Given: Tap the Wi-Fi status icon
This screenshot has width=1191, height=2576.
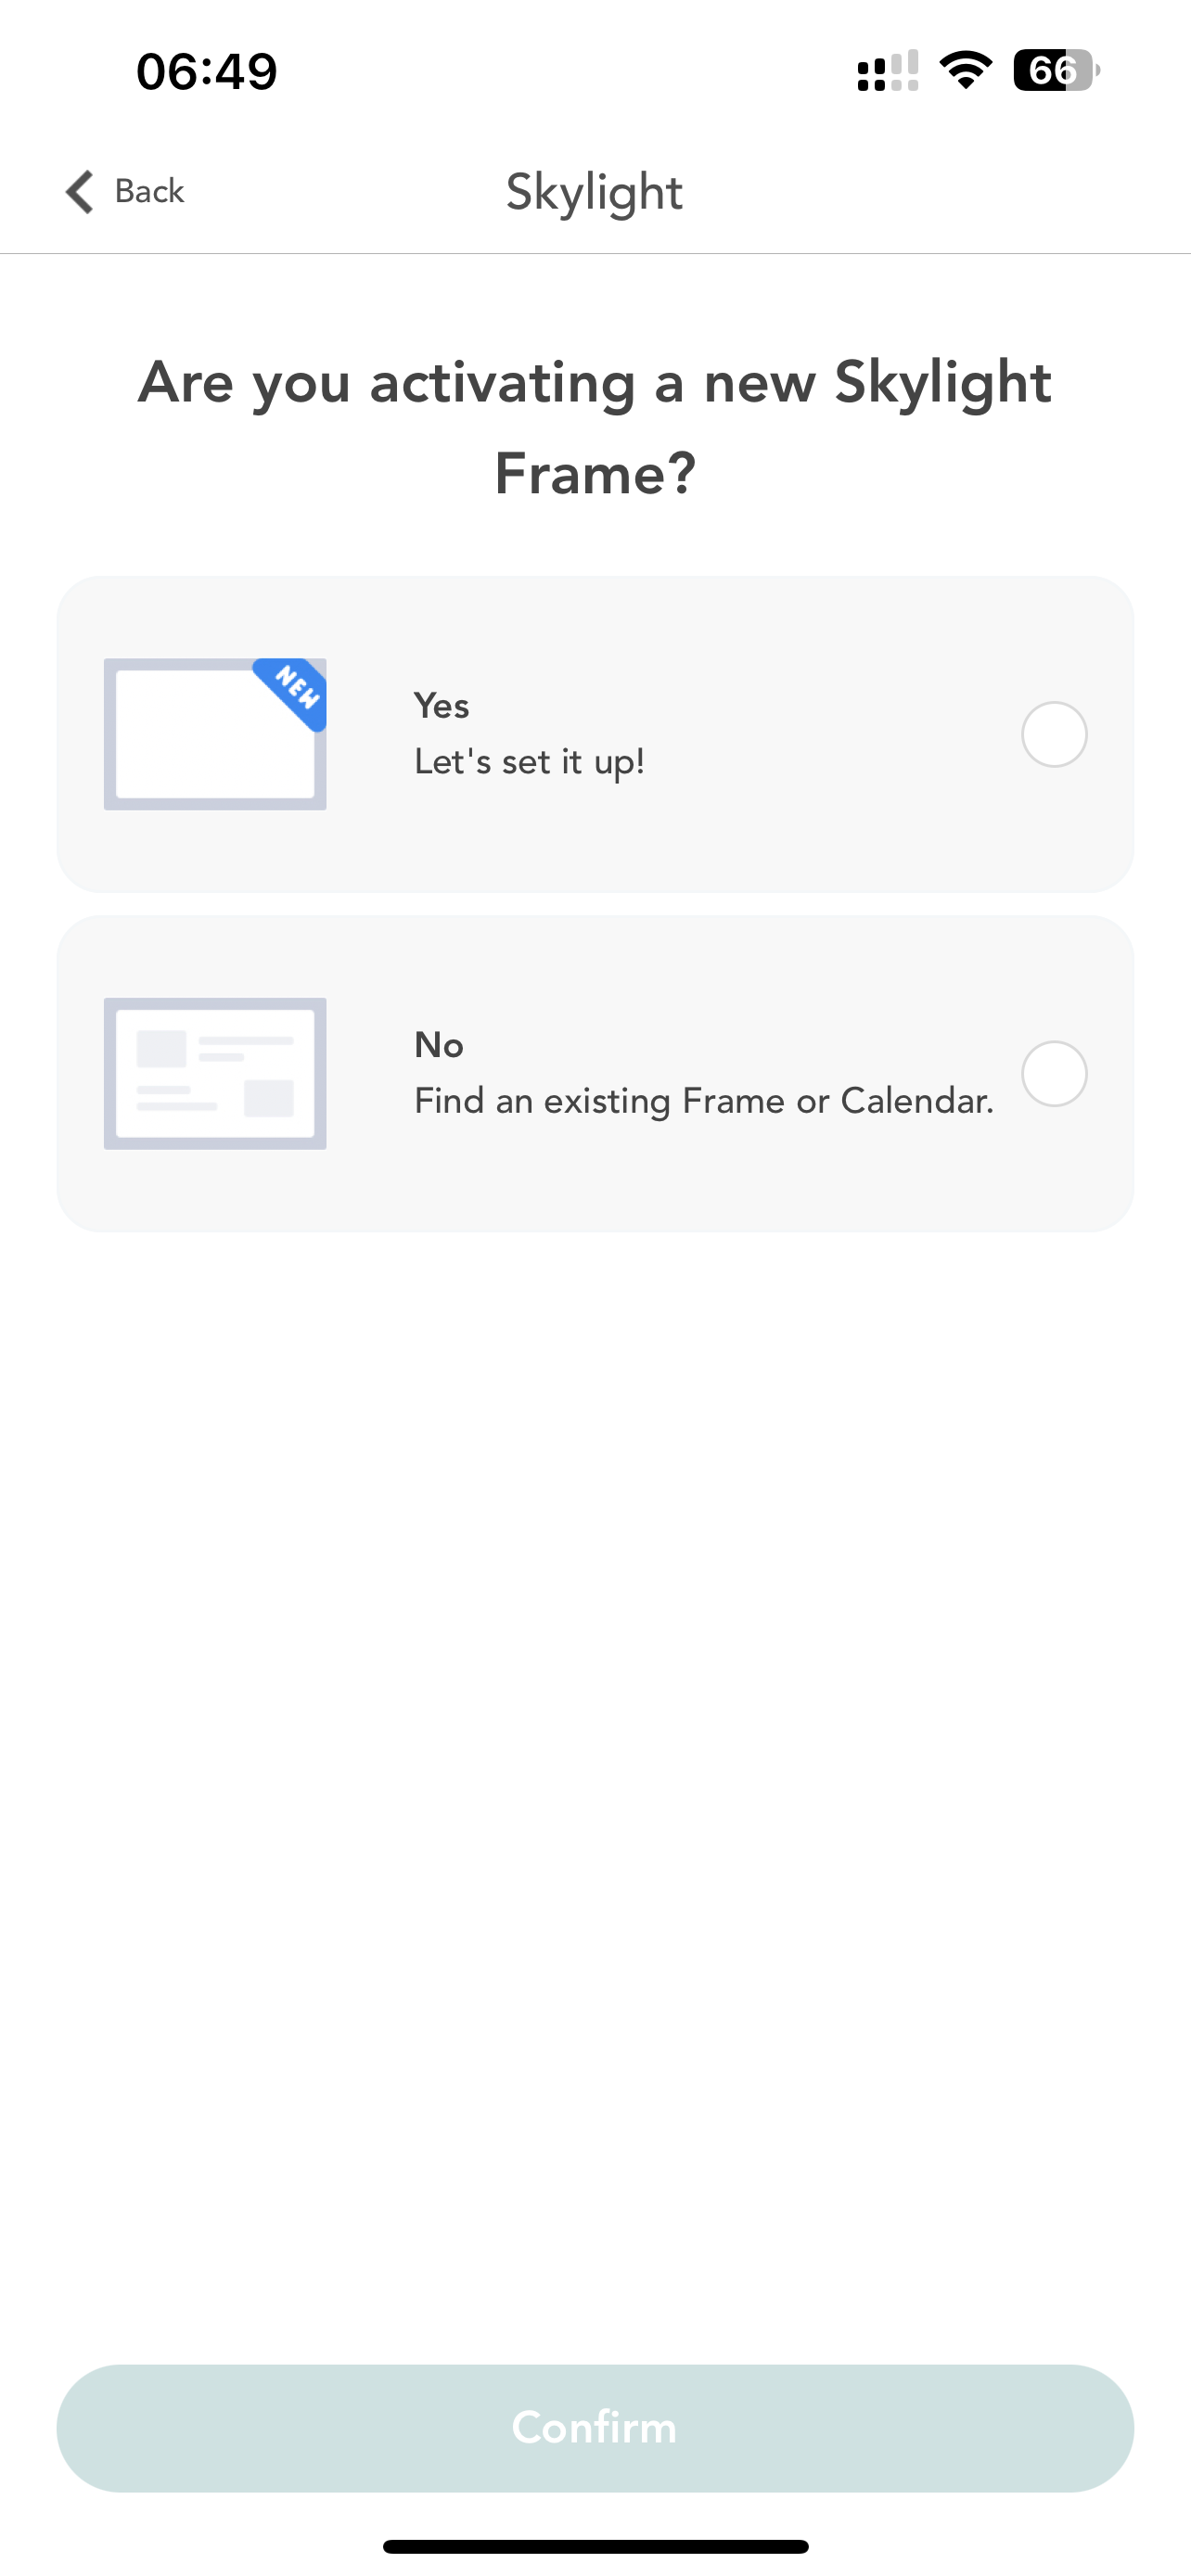Looking at the screenshot, I should 965,70.
